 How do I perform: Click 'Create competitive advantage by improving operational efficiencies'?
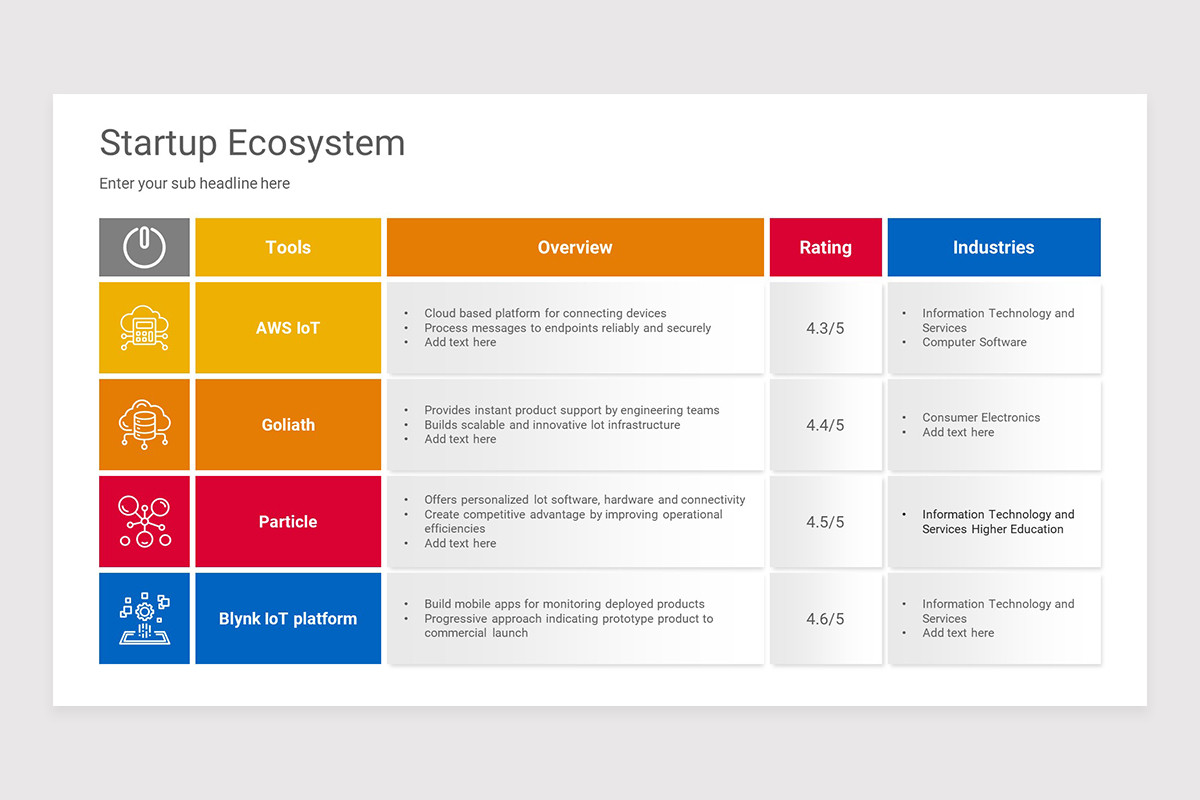[573, 522]
